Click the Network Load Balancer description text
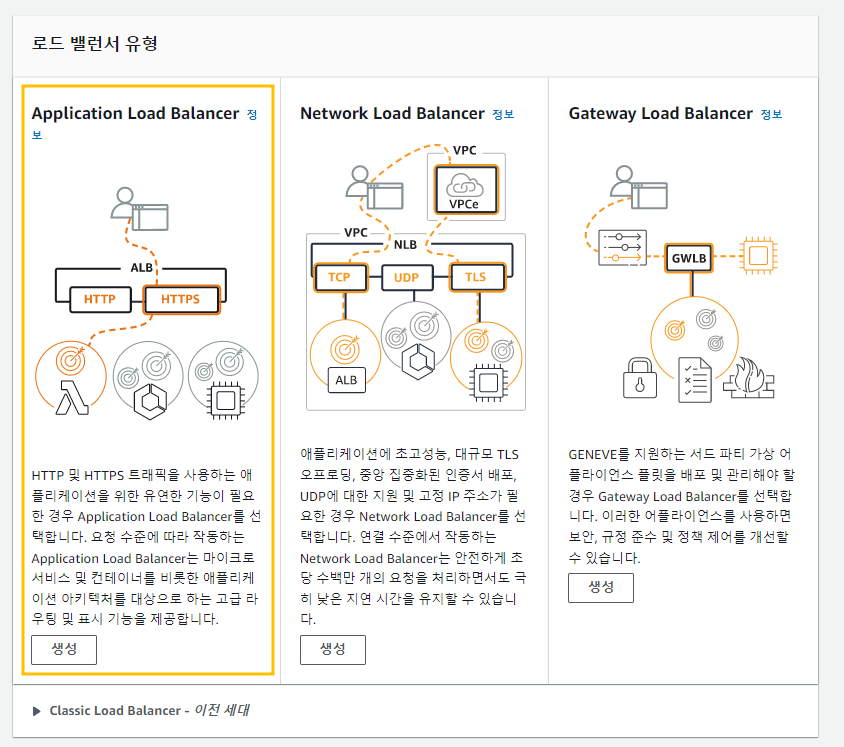844x747 pixels. pos(413,537)
